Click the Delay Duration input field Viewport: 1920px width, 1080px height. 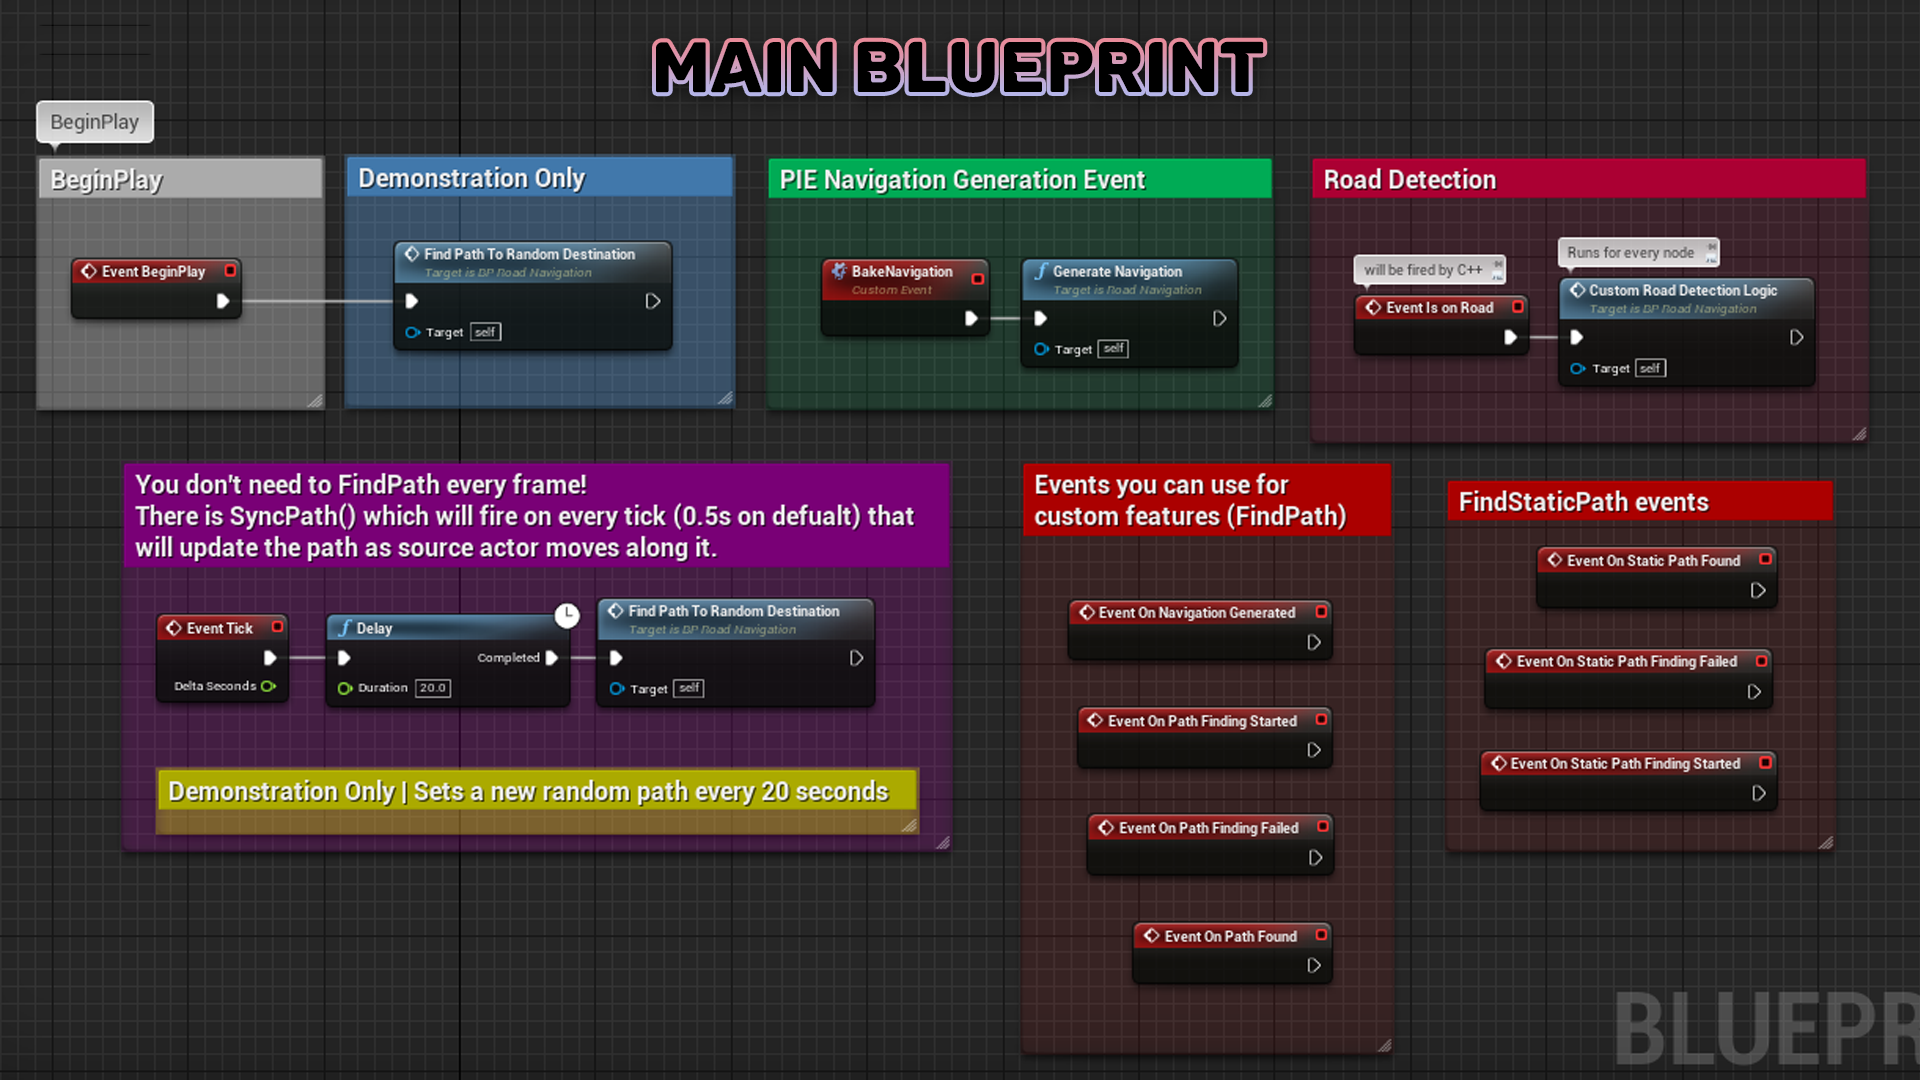pos(430,686)
